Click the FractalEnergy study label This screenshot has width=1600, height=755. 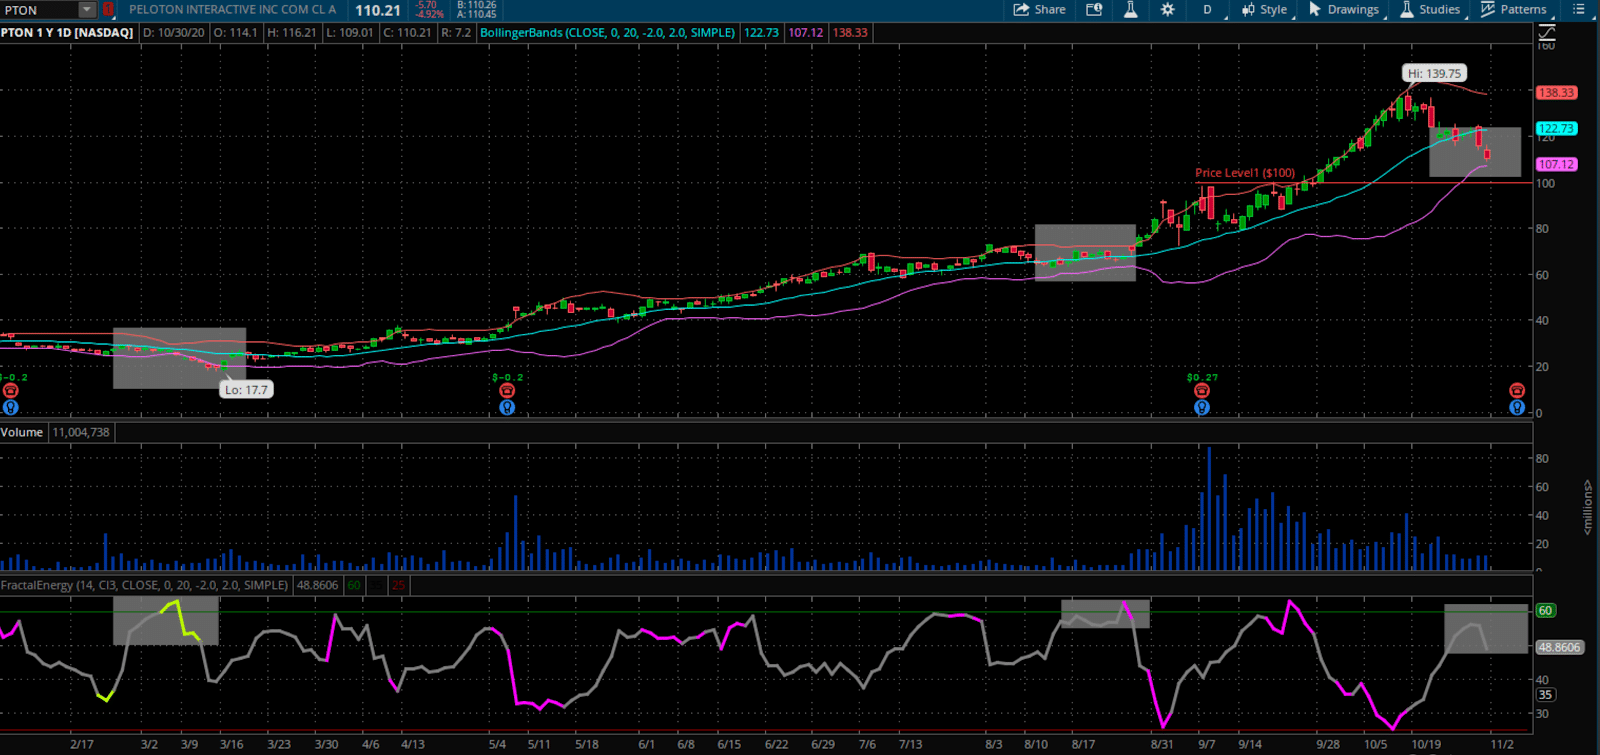pos(145,585)
